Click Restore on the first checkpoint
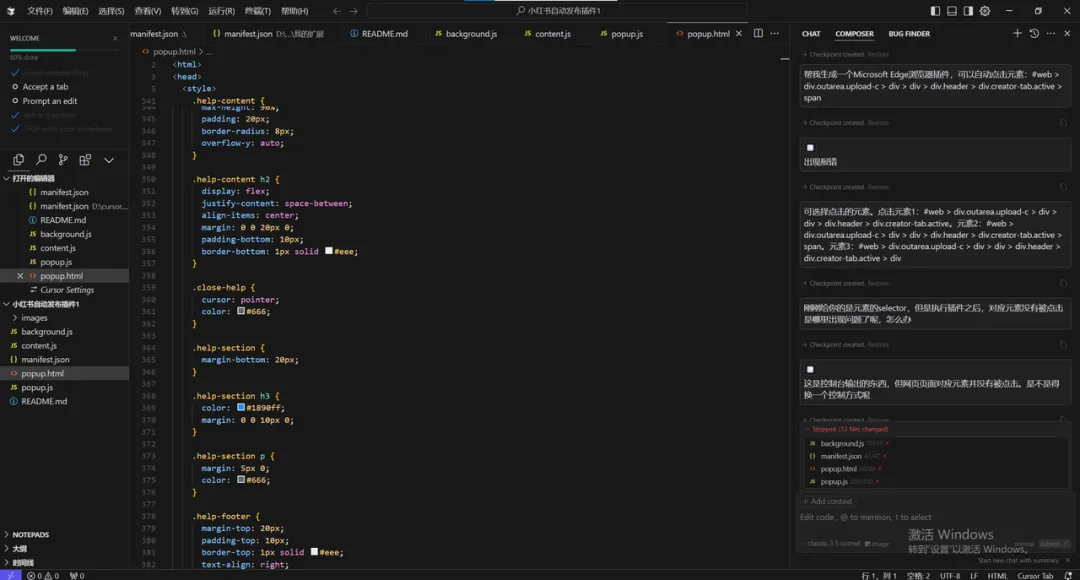The image size is (1080, 580). point(878,54)
